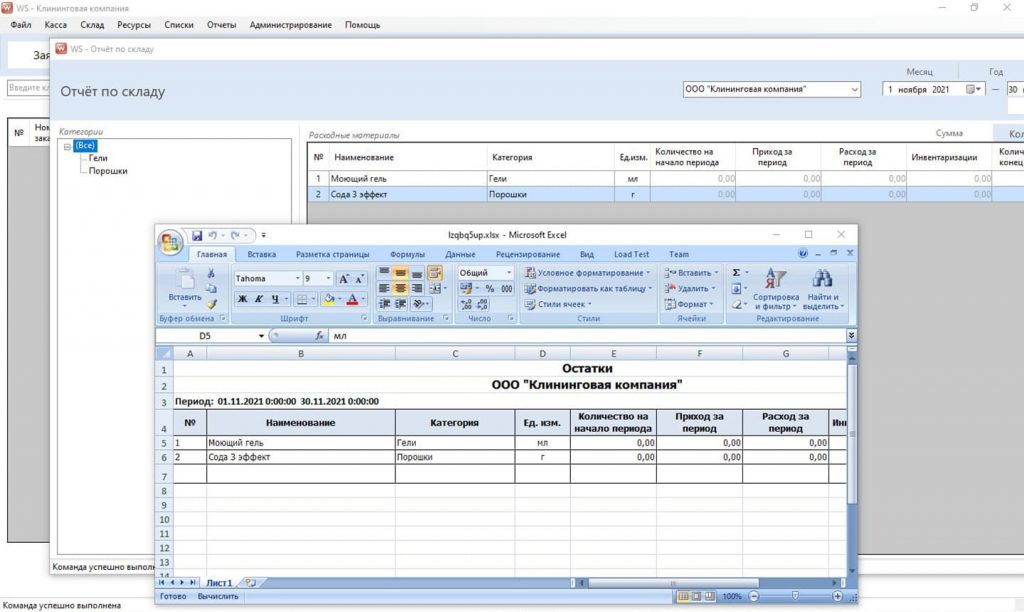Image resolution: width=1024 pixels, height=612 pixels.
Task: Open the ООО "Клининговая компания" combo box
Action: point(771,89)
